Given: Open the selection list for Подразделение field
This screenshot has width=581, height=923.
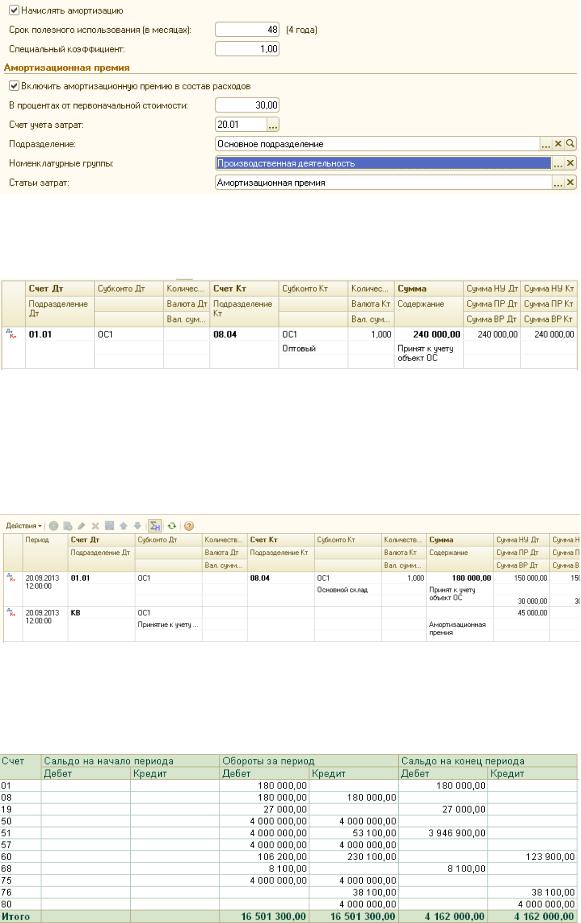Looking at the screenshot, I should [x=546, y=144].
